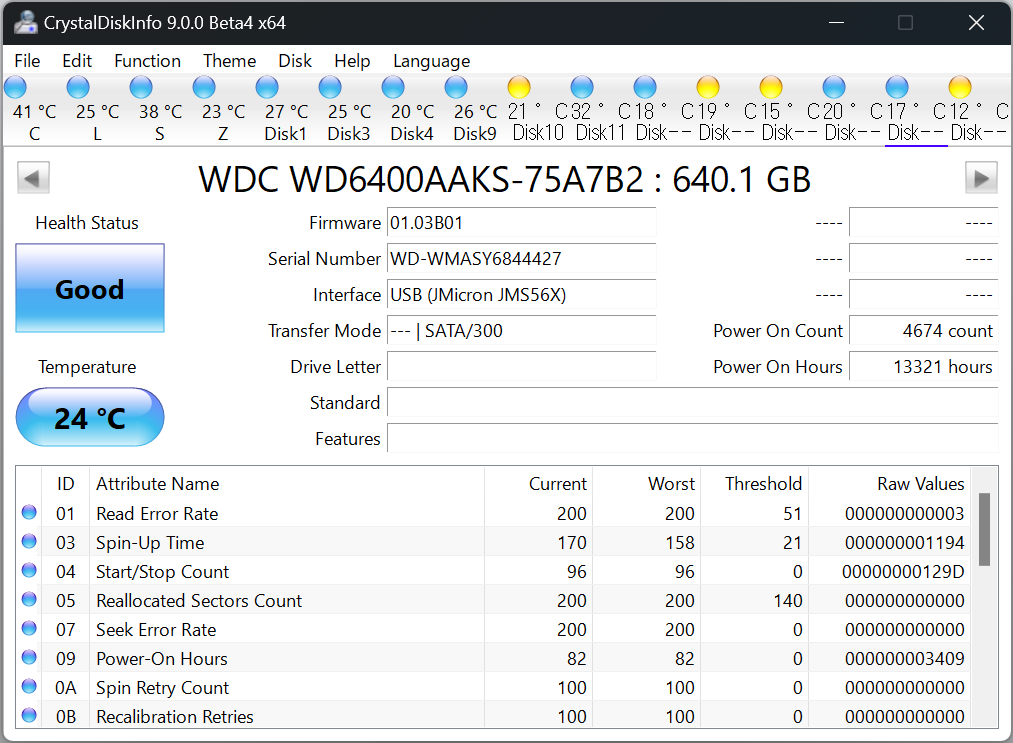
Task: Switch to Disk4 at 20 °C
Action: [393, 87]
